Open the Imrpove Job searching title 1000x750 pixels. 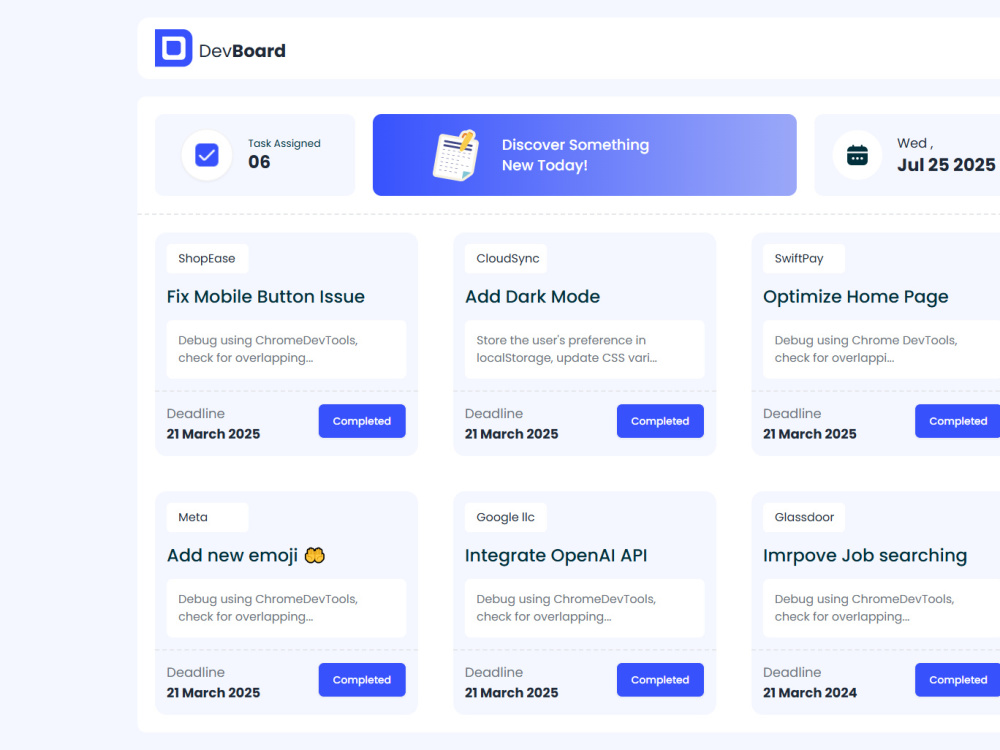(865, 555)
